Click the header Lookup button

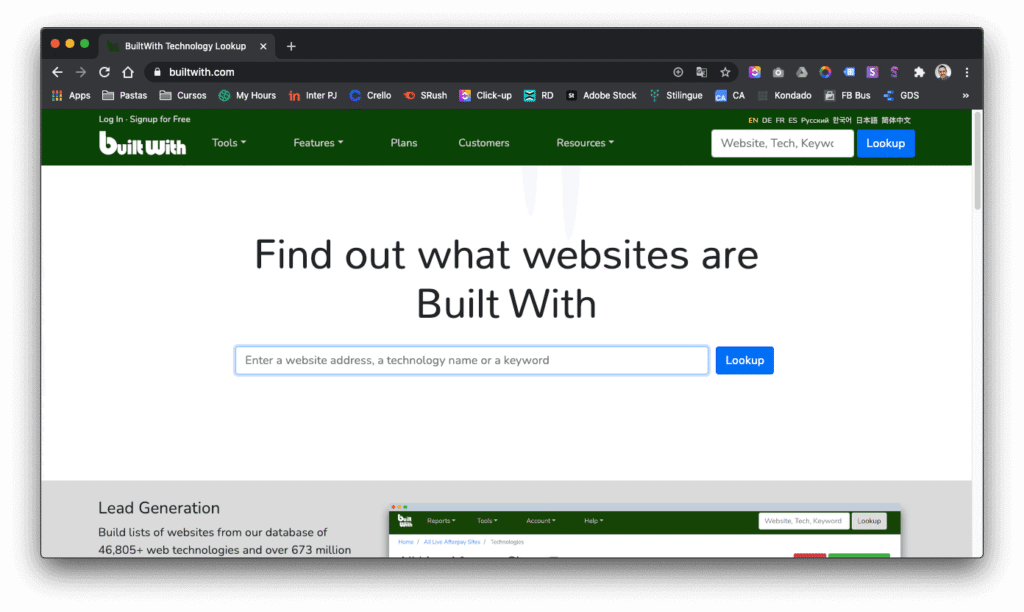886,143
